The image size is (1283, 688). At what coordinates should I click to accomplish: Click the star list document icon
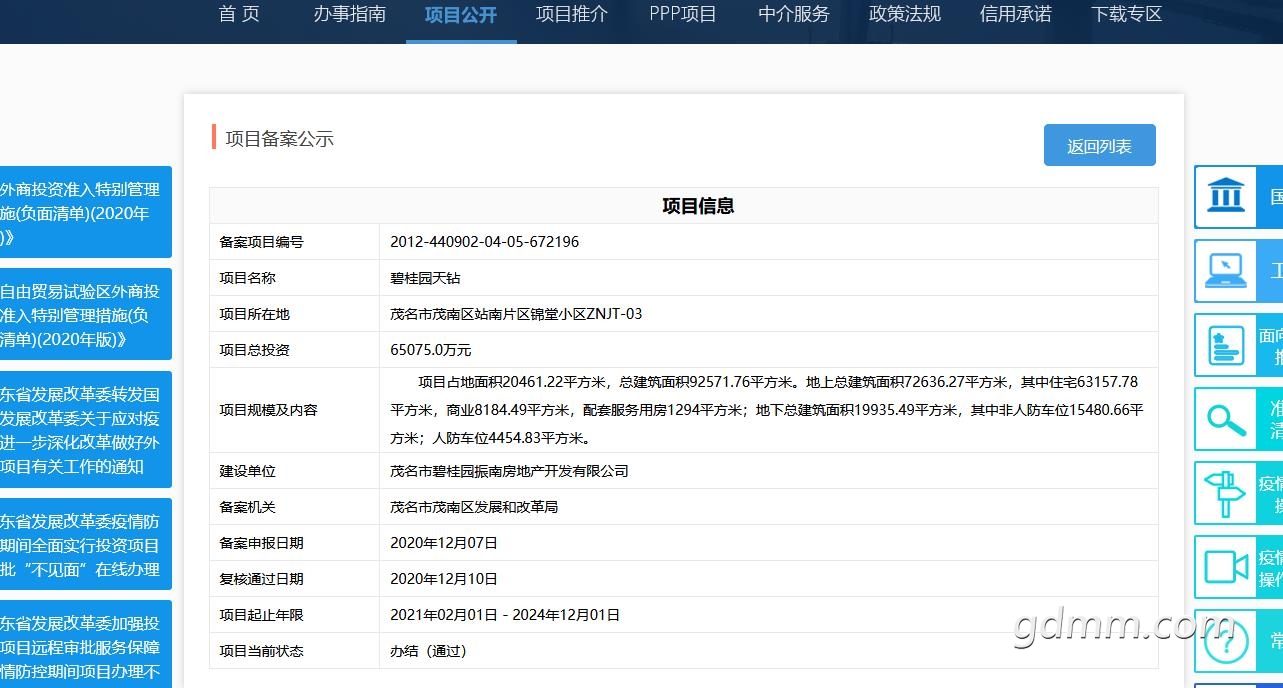1225,345
